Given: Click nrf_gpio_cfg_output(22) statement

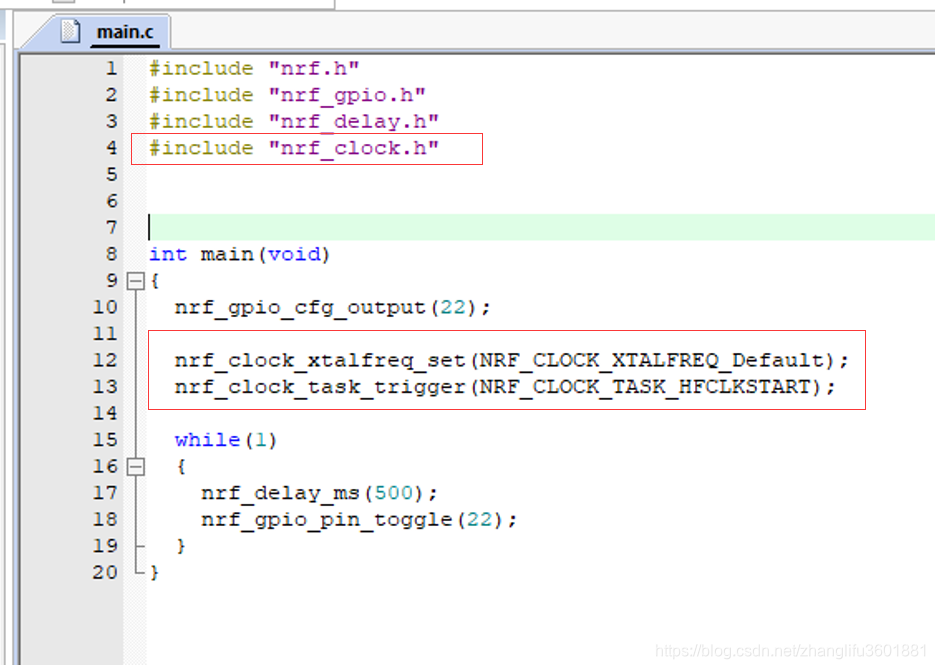Looking at the screenshot, I should 332,308.
